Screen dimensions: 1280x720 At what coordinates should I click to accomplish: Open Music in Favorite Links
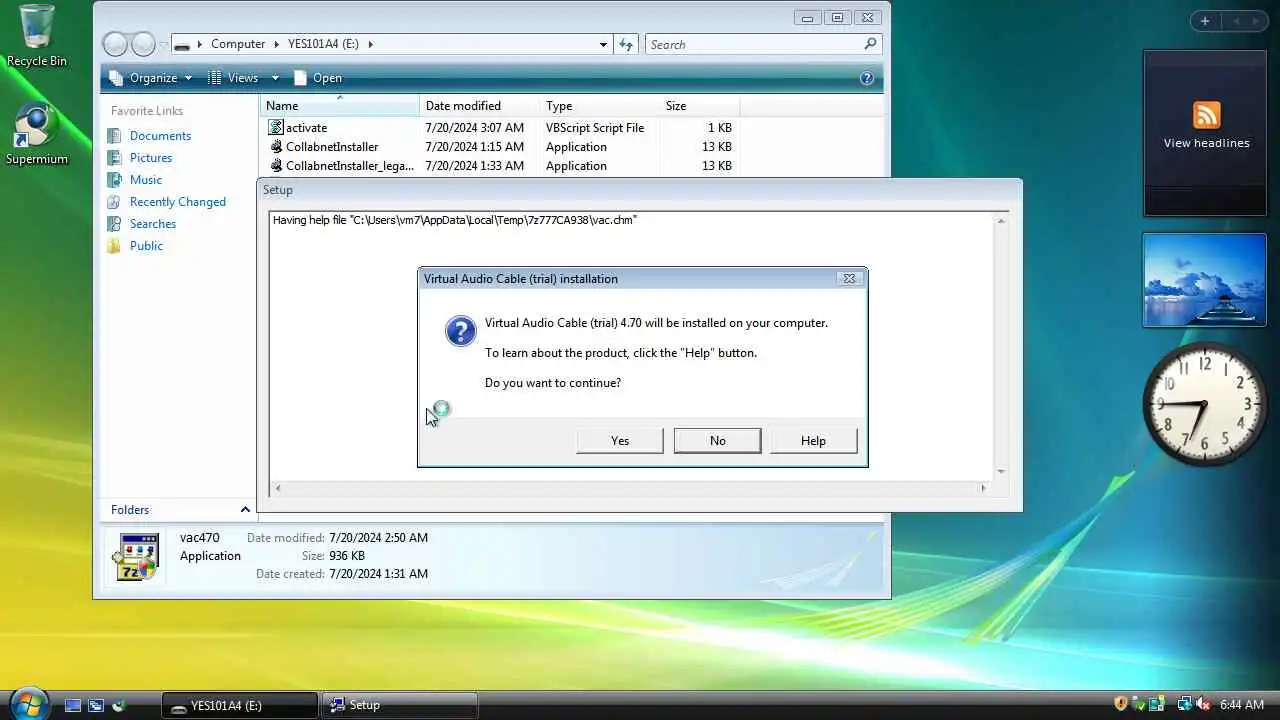tap(146, 180)
